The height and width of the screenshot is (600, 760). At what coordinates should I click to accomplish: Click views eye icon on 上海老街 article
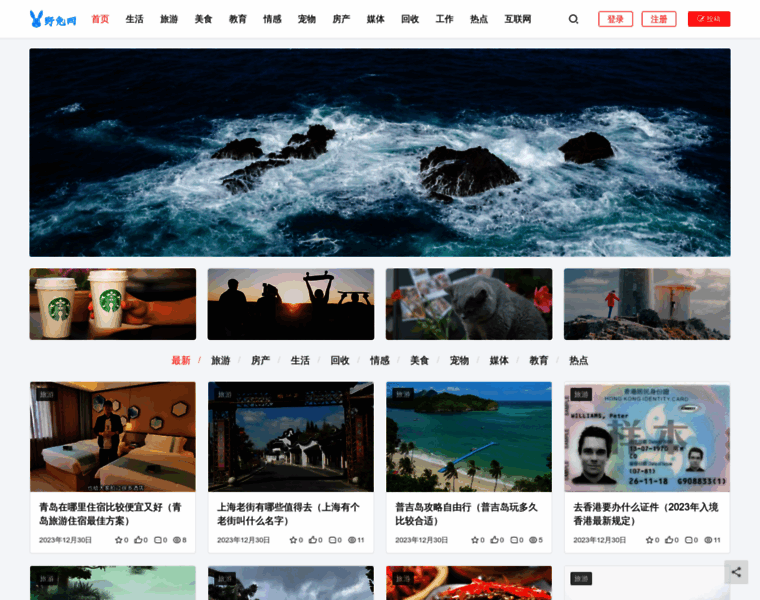352,540
